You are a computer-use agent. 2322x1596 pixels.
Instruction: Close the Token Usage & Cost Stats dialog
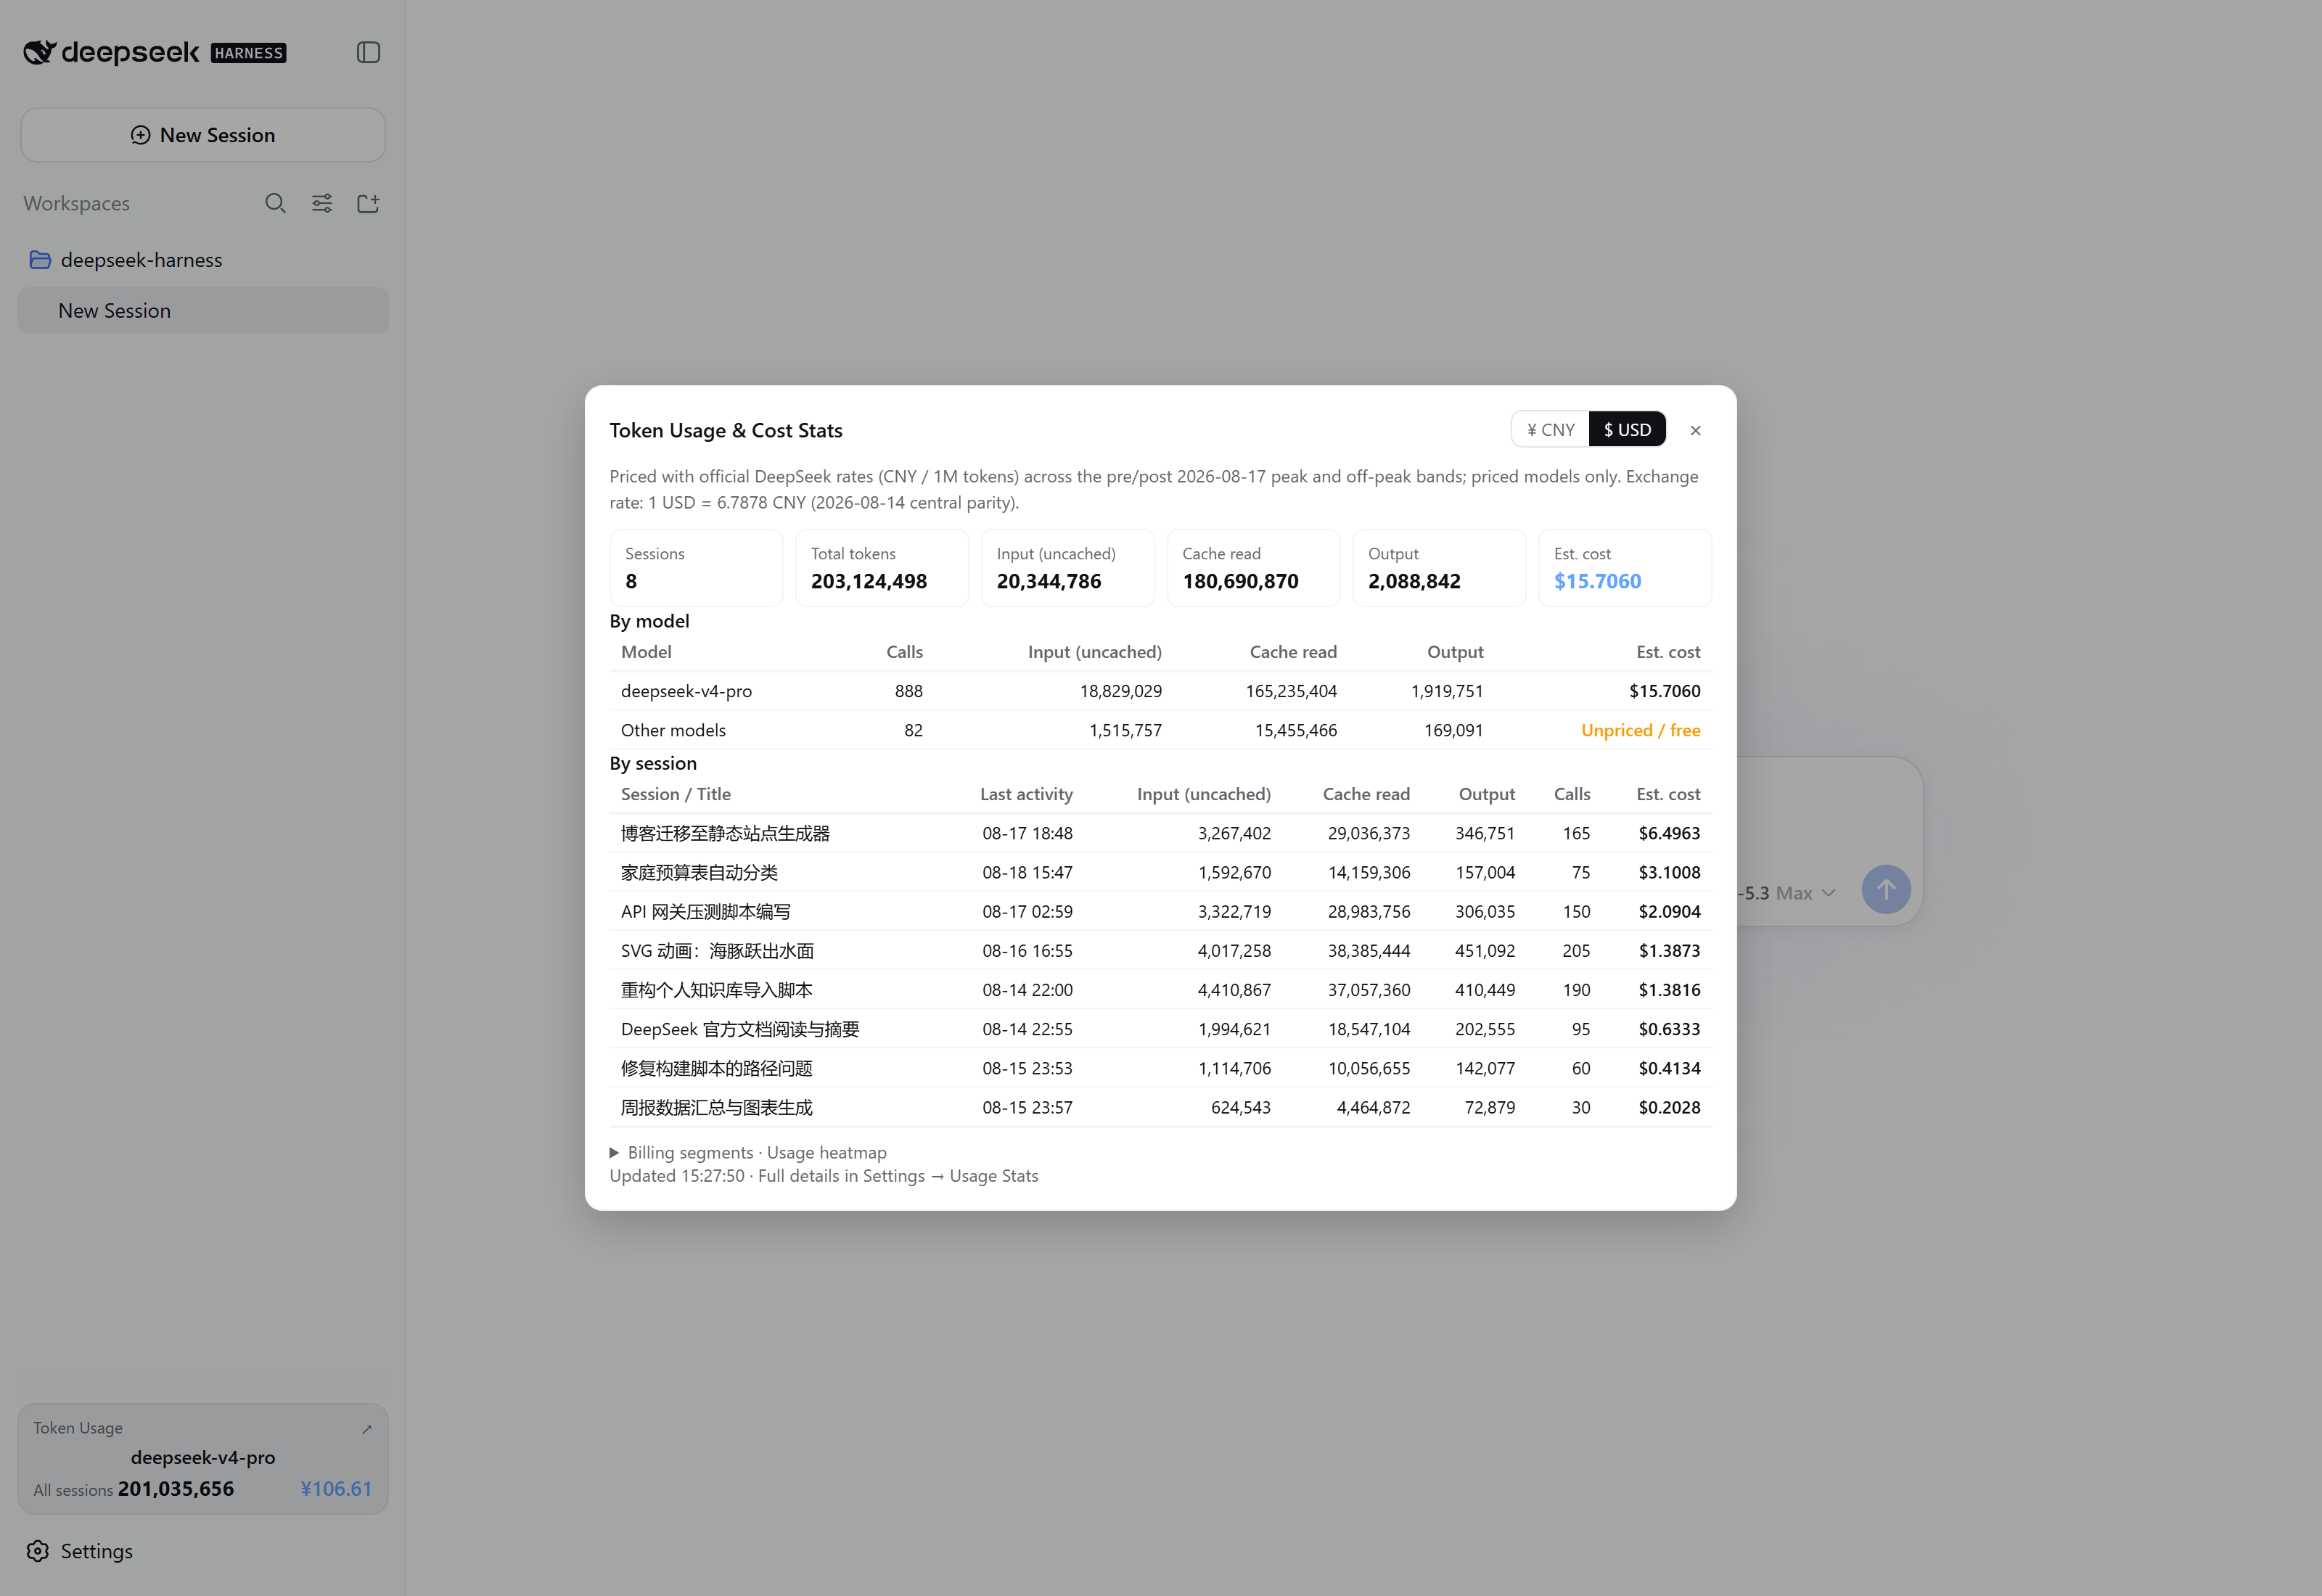[x=1695, y=430]
